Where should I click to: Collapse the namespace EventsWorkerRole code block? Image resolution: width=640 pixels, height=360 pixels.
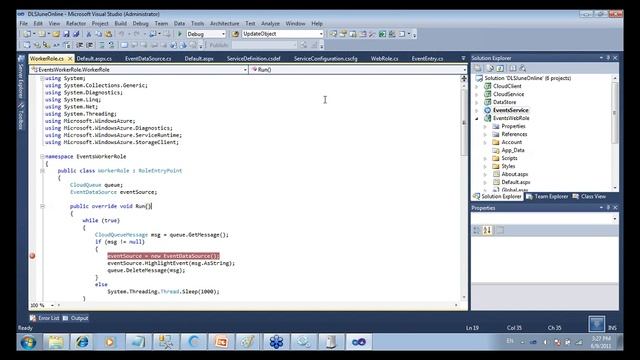point(42,156)
